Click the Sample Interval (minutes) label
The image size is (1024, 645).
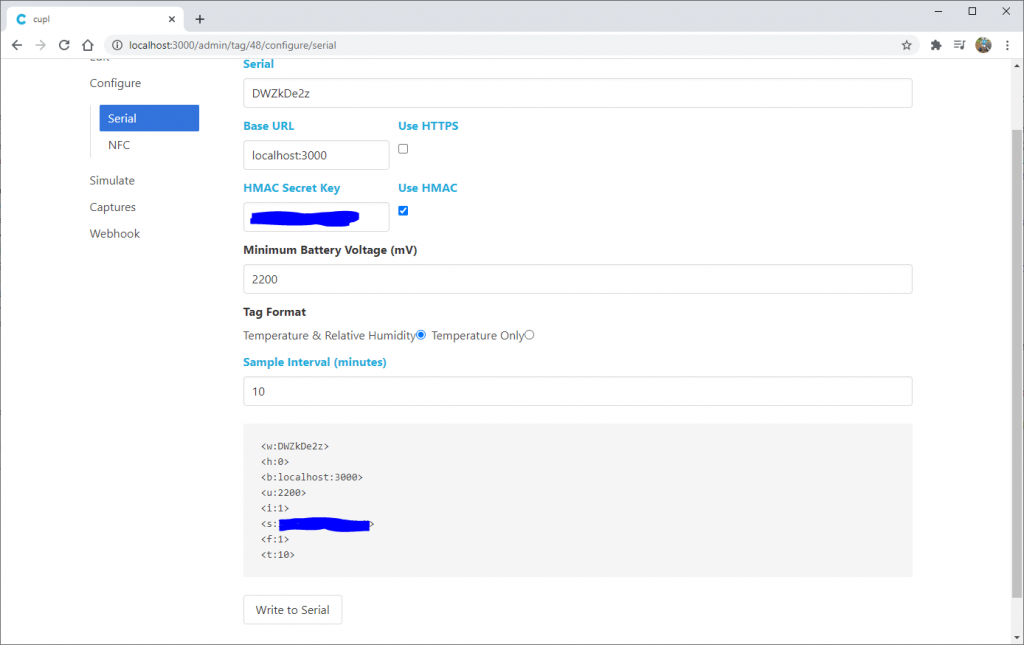pos(315,362)
